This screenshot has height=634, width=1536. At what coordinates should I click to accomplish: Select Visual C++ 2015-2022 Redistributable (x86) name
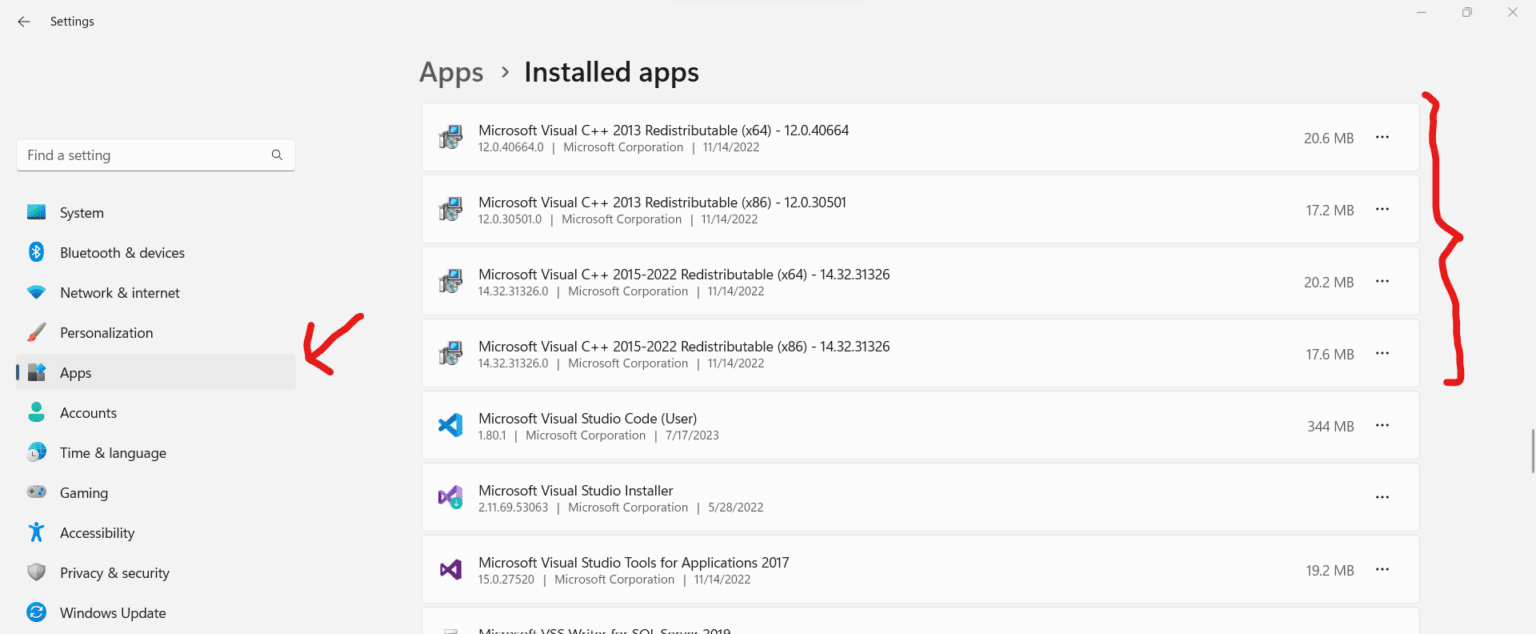[684, 346]
